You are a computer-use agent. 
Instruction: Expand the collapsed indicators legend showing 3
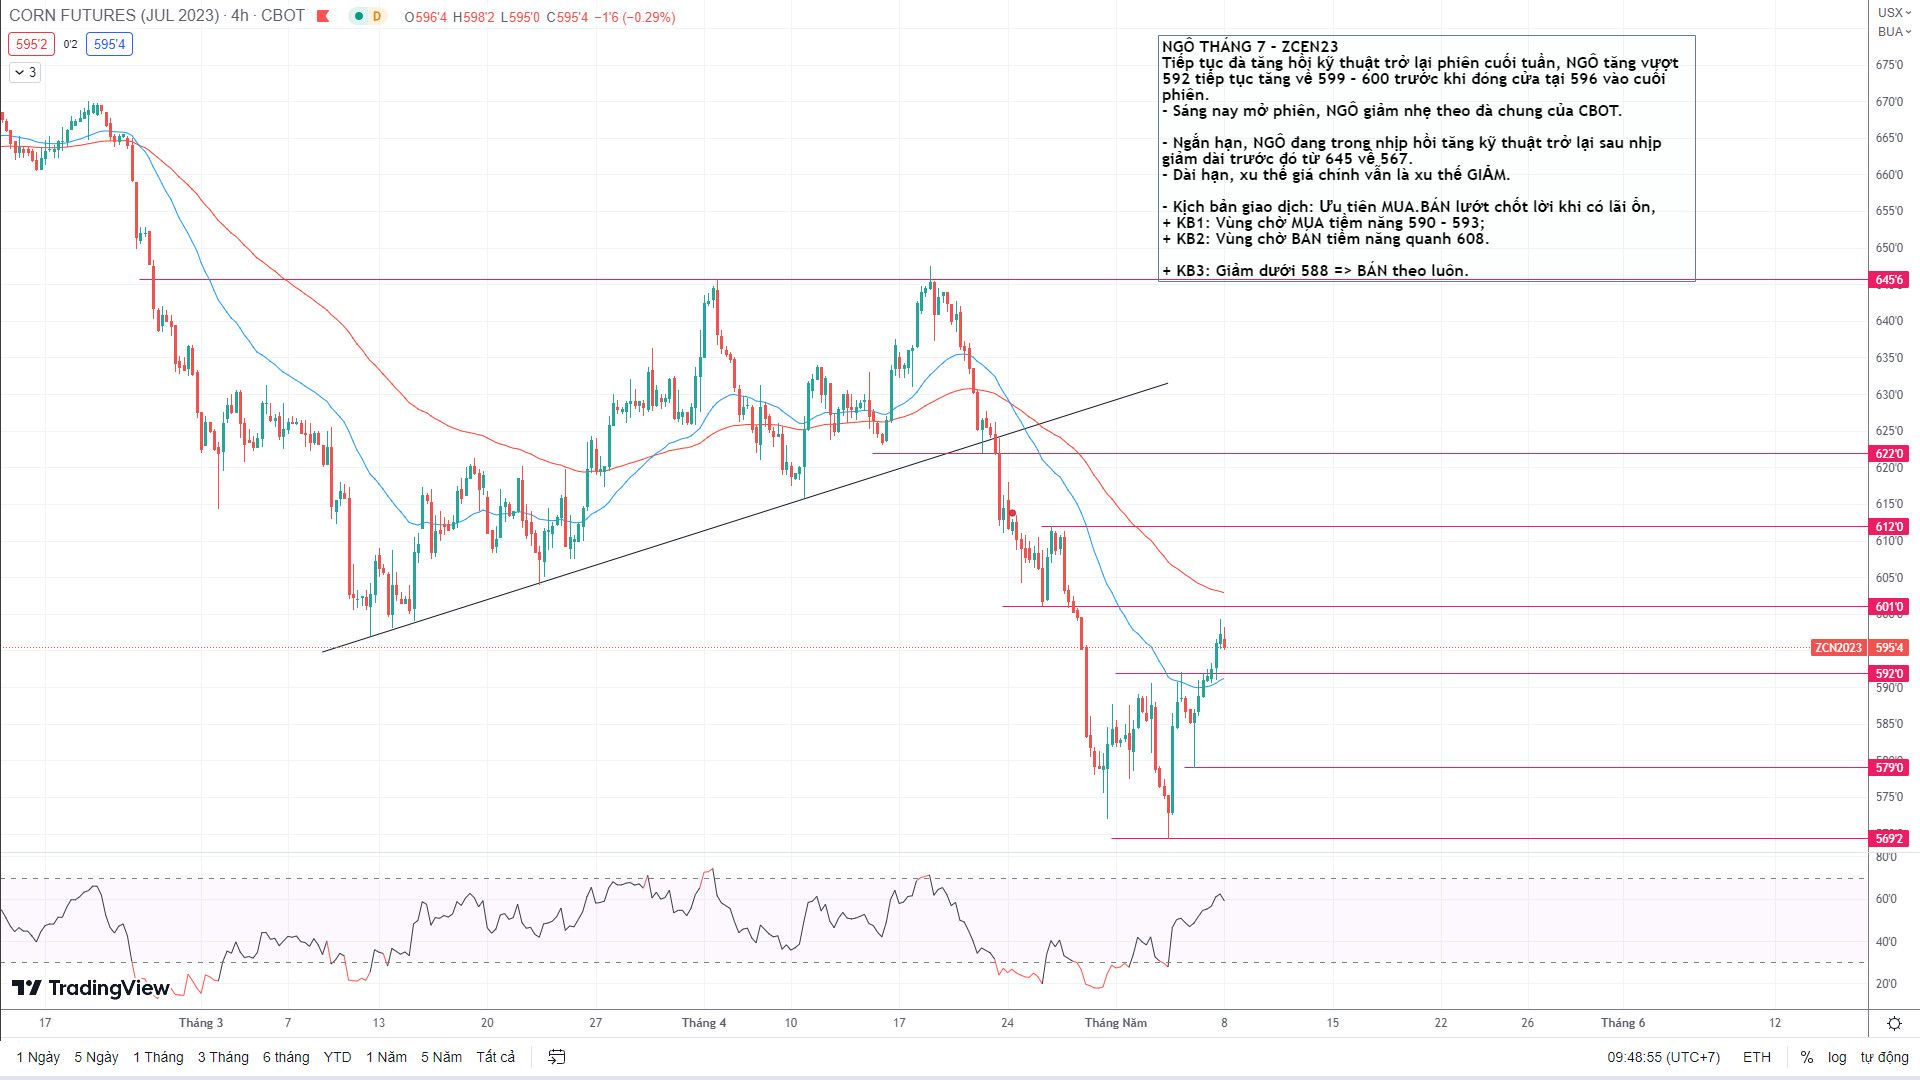pos(25,72)
